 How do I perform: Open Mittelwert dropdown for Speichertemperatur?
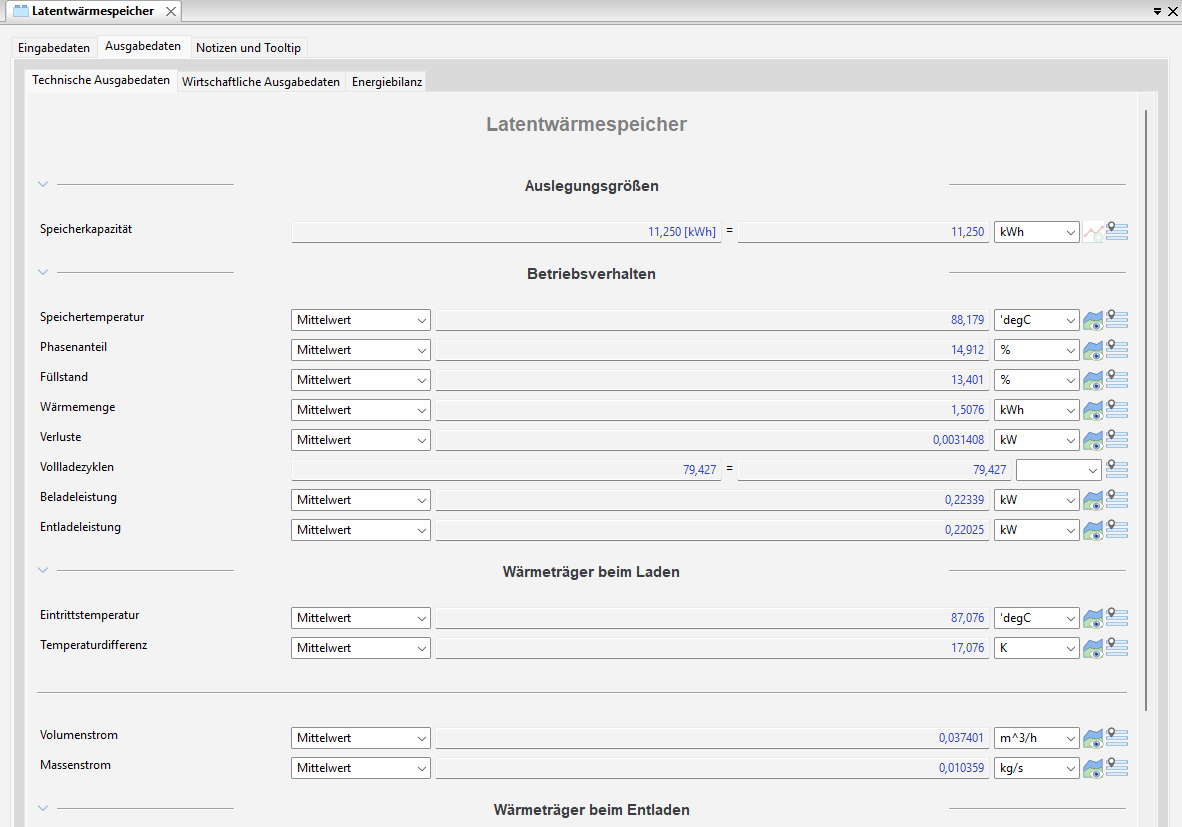(360, 320)
